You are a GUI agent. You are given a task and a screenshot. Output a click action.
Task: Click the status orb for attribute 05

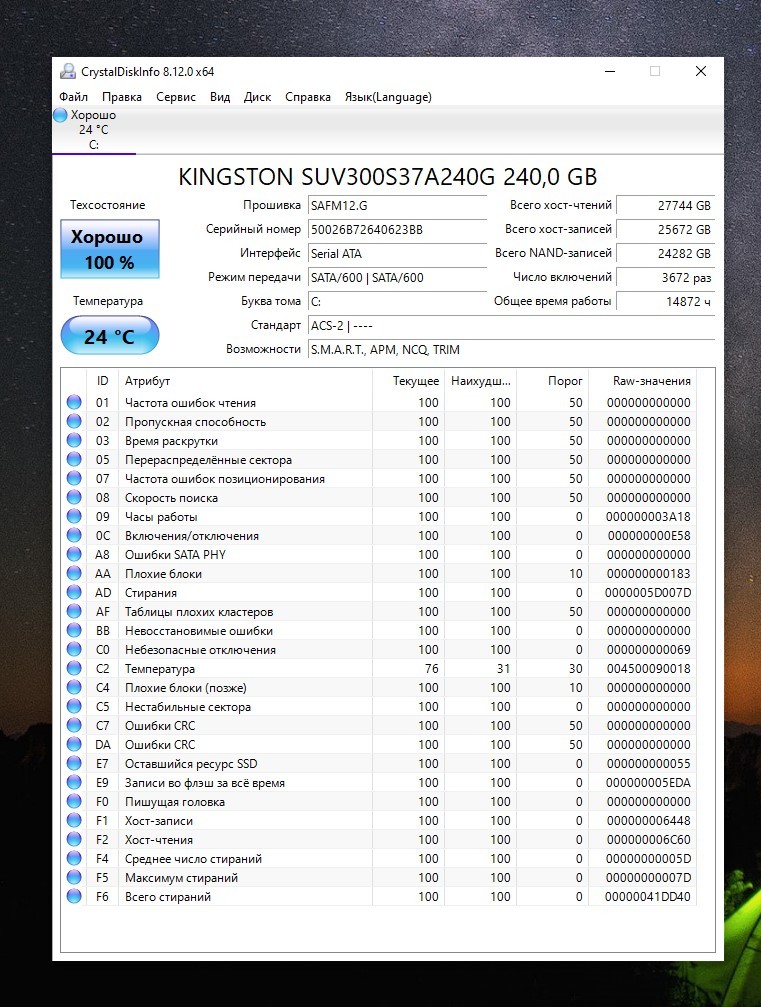click(x=74, y=459)
